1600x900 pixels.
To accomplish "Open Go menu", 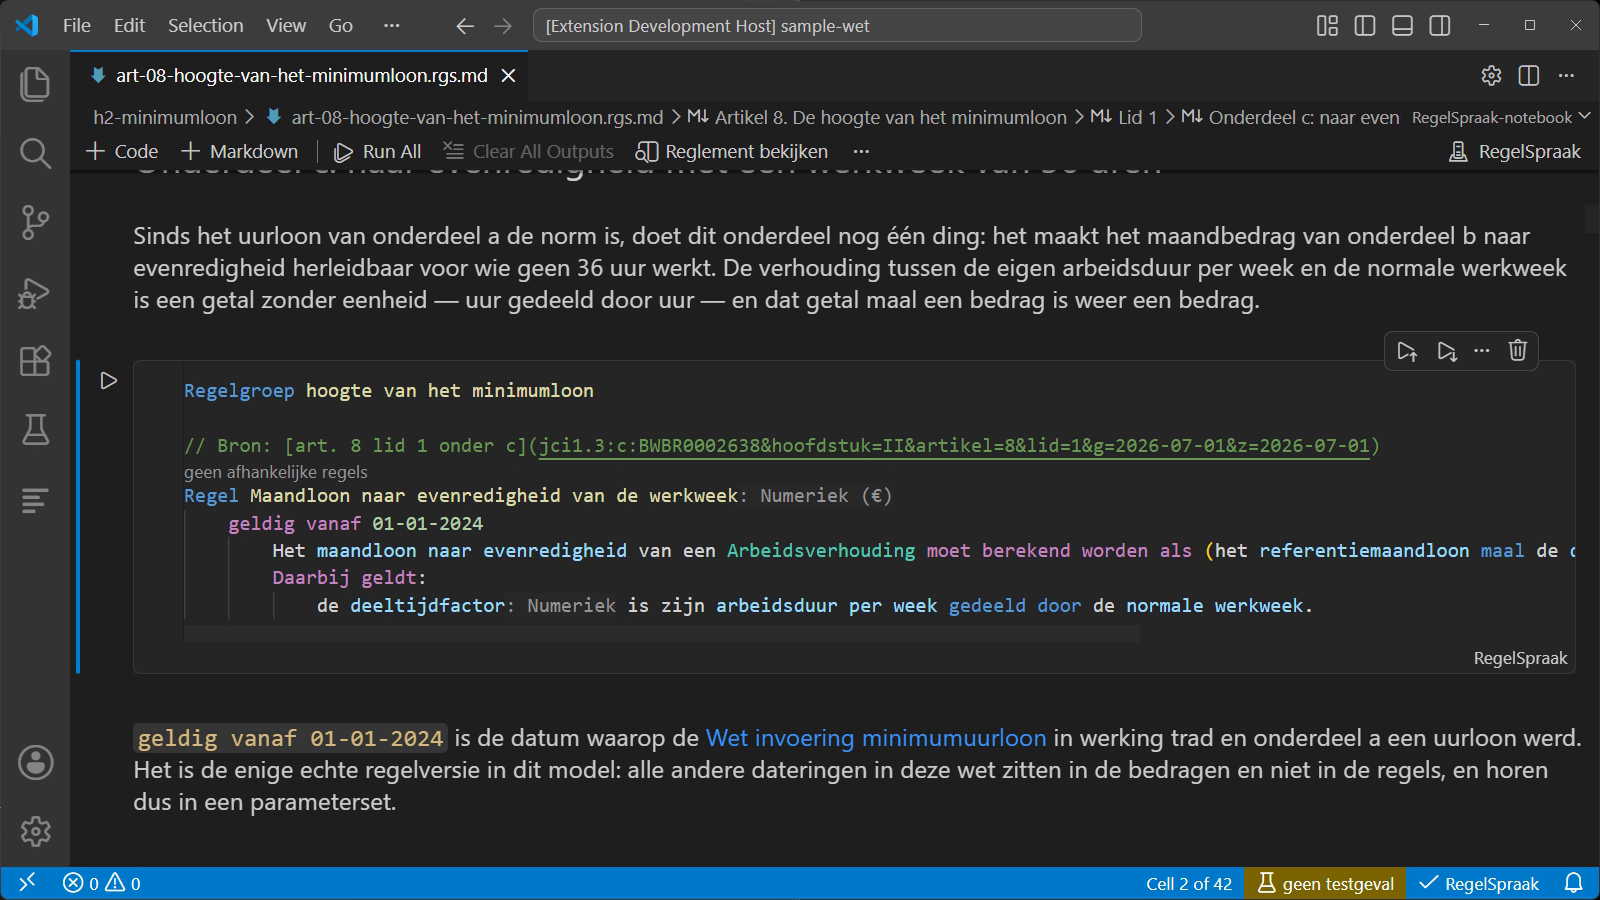I will click(341, 26).
